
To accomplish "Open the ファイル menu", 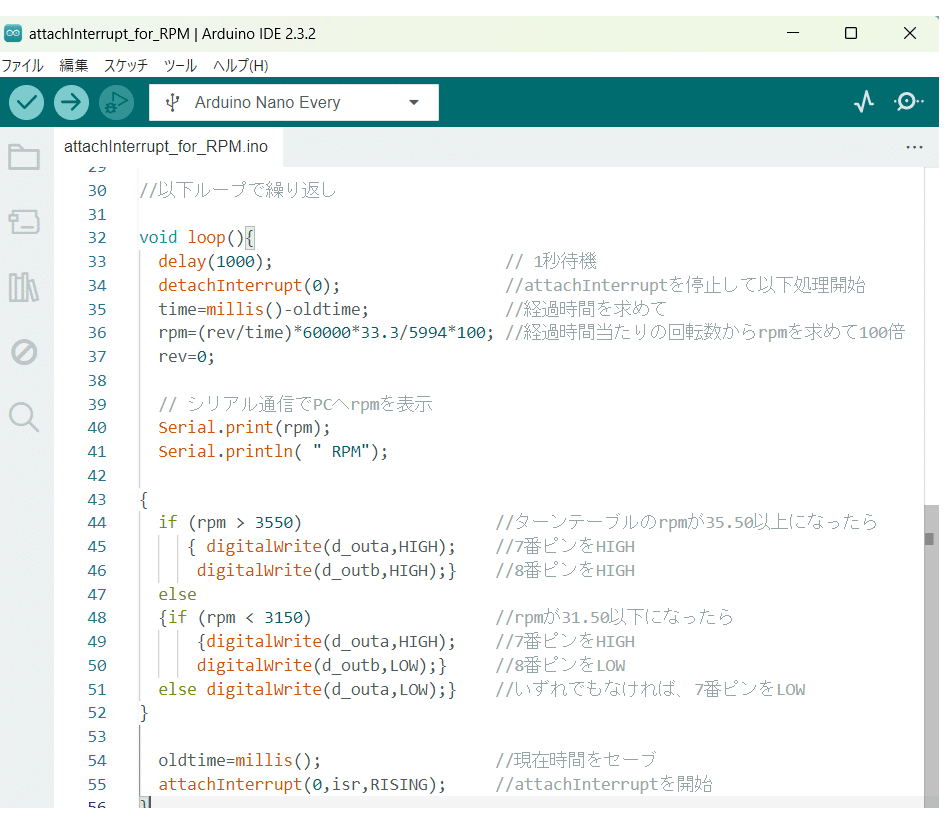I will (22, 65).
